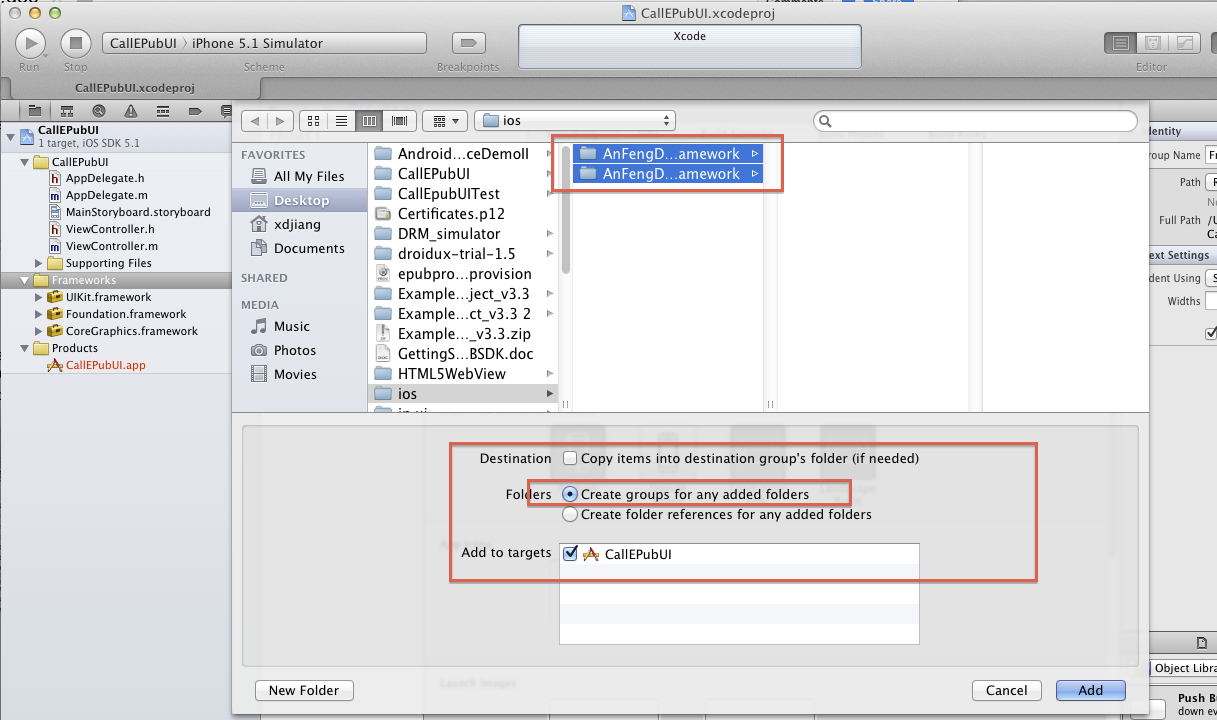
Task: Select Documents in Favorites sidebar
Action: point(298,248)
